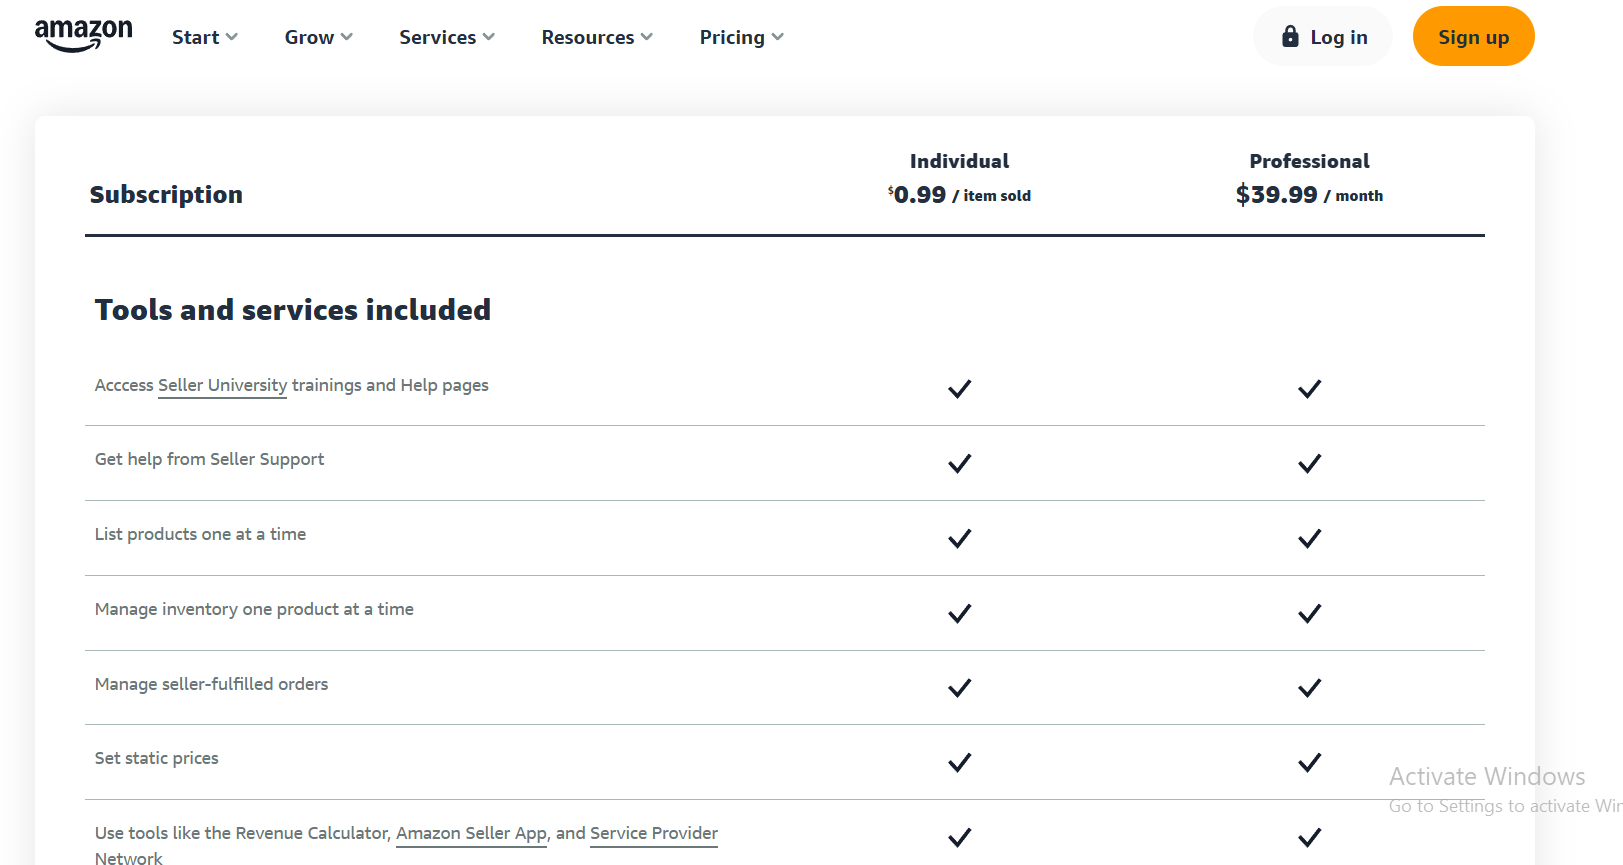Click Professional checkmark for Revenue Calculator row
This screenshot has height=865, width=1623.
point(1310,837)
